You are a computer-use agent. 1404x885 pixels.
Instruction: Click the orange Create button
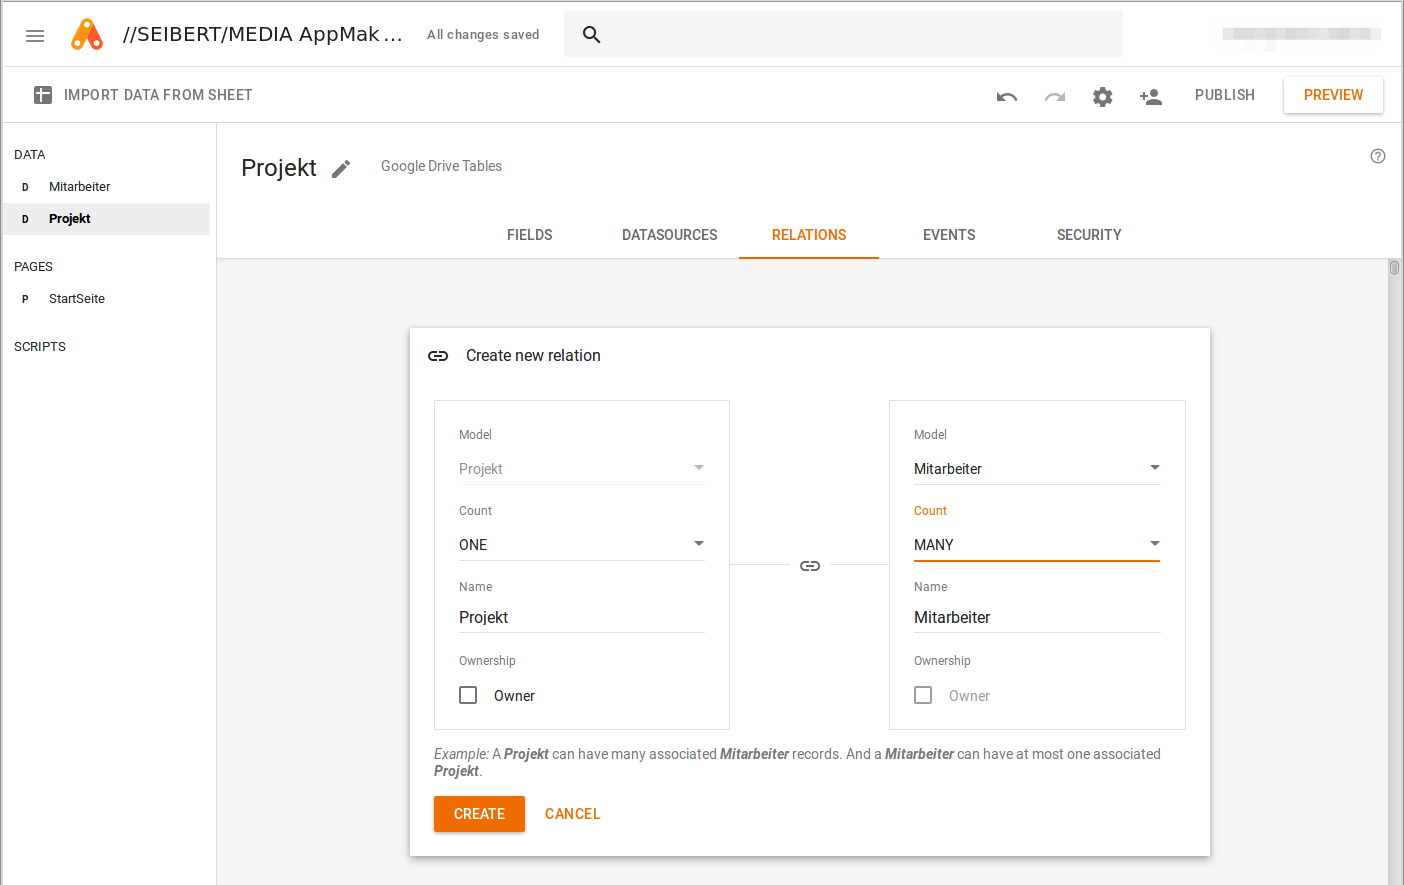[x=479, y=814]
